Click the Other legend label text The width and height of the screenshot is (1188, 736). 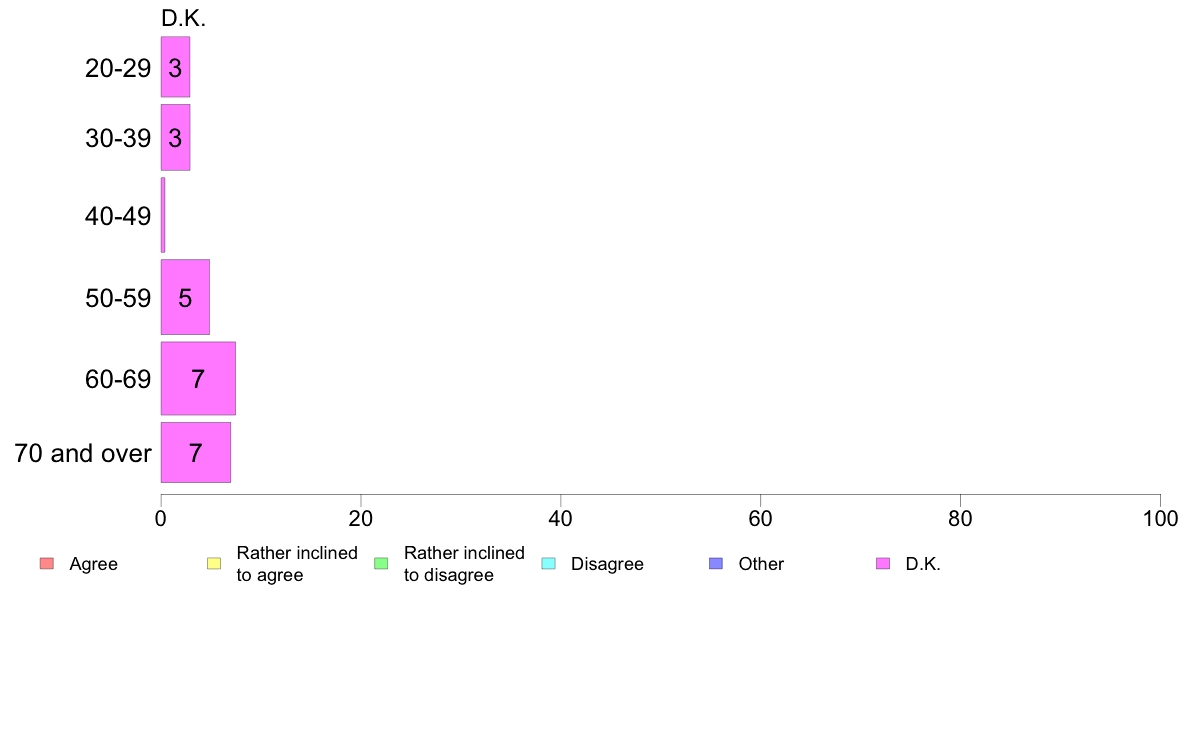(761, 564)
